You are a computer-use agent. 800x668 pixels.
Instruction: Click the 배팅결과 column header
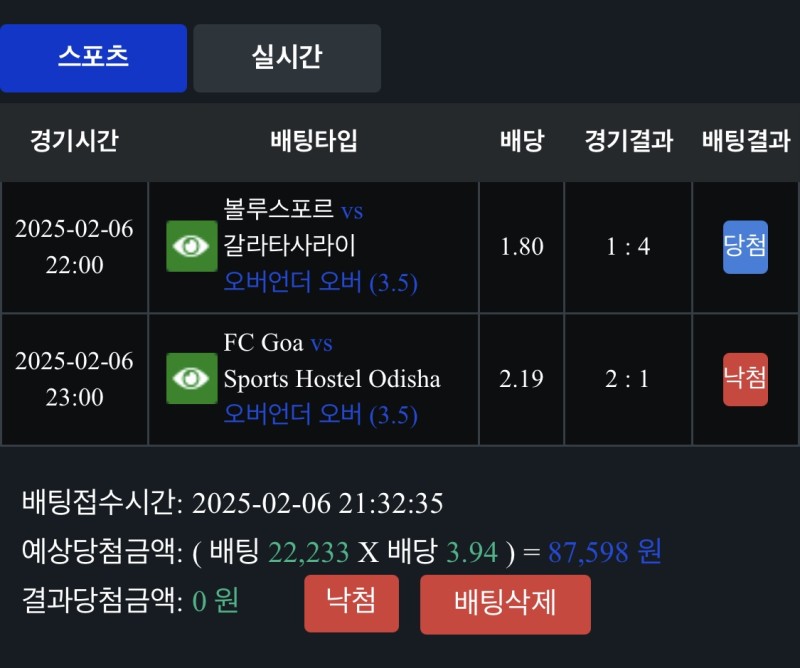point(745,141)
